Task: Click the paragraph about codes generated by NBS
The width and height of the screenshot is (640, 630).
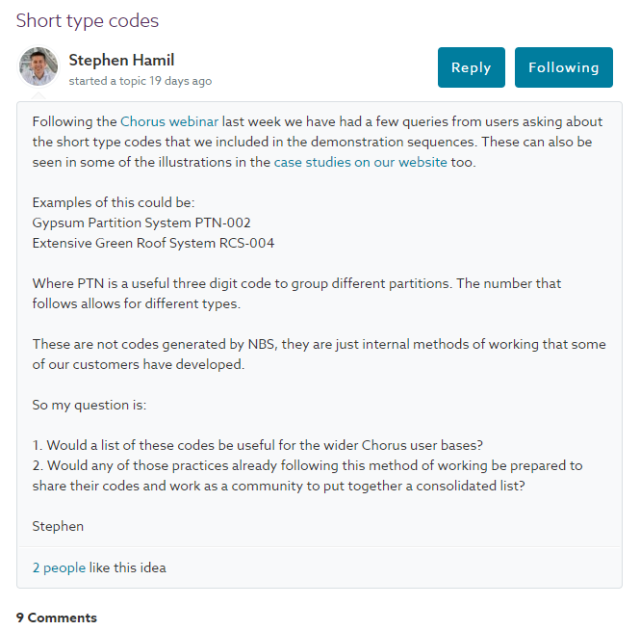Action: (319, 354)
